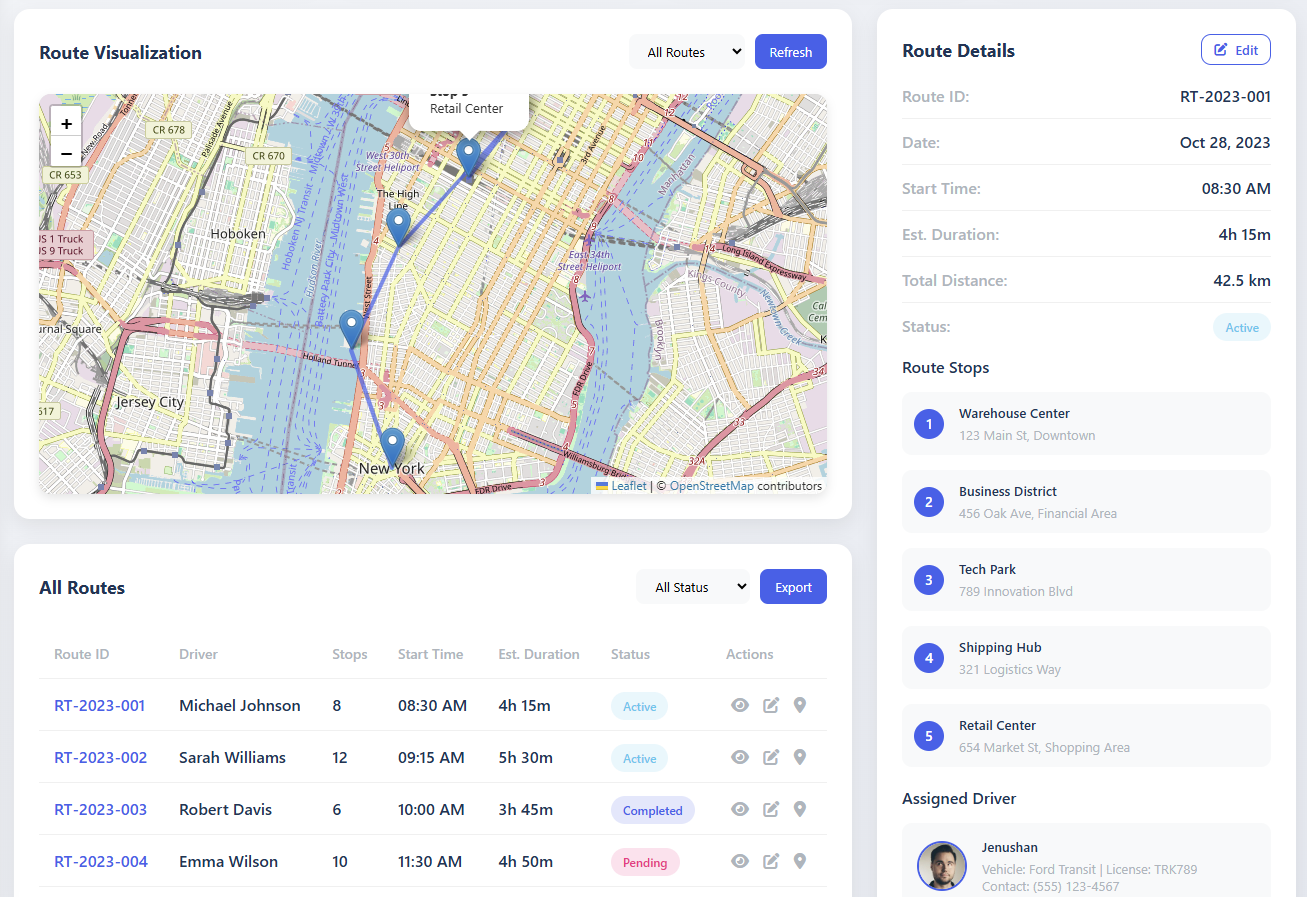Screen dimensions: 1307x897
Task: Export the routes table
Action: click(793, 587)
